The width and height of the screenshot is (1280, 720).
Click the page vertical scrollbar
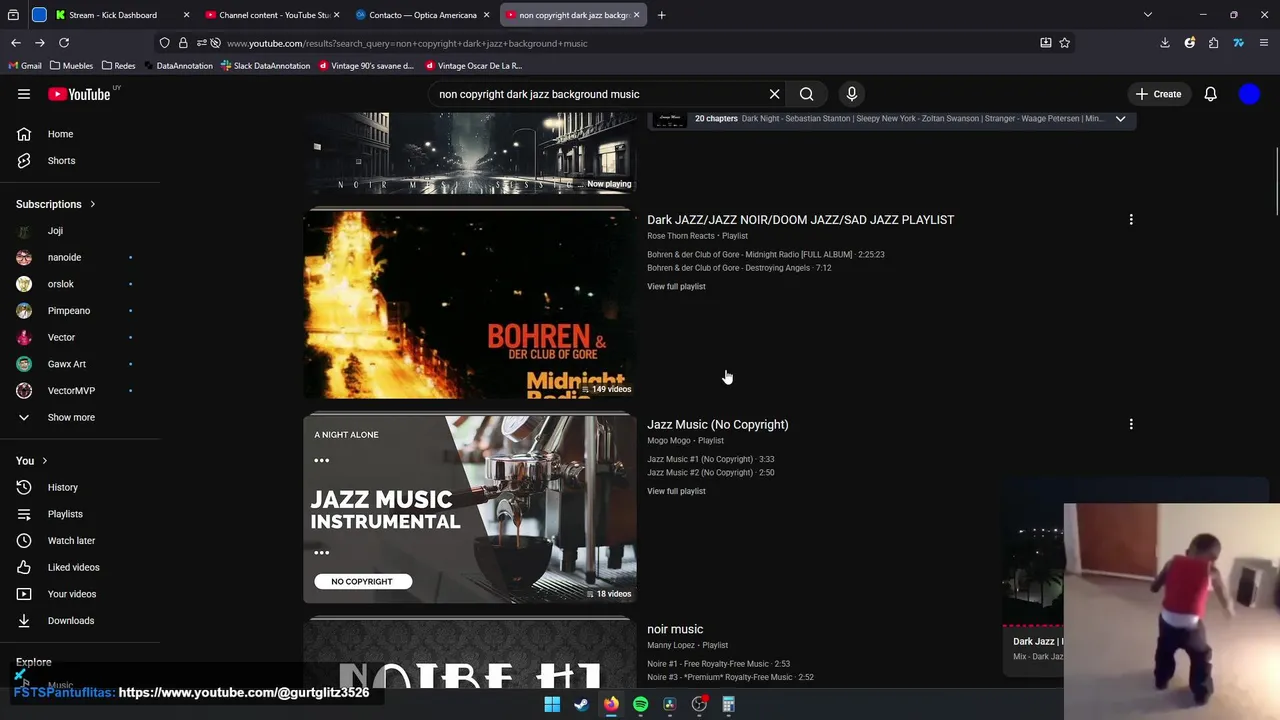coord(1275,180)
